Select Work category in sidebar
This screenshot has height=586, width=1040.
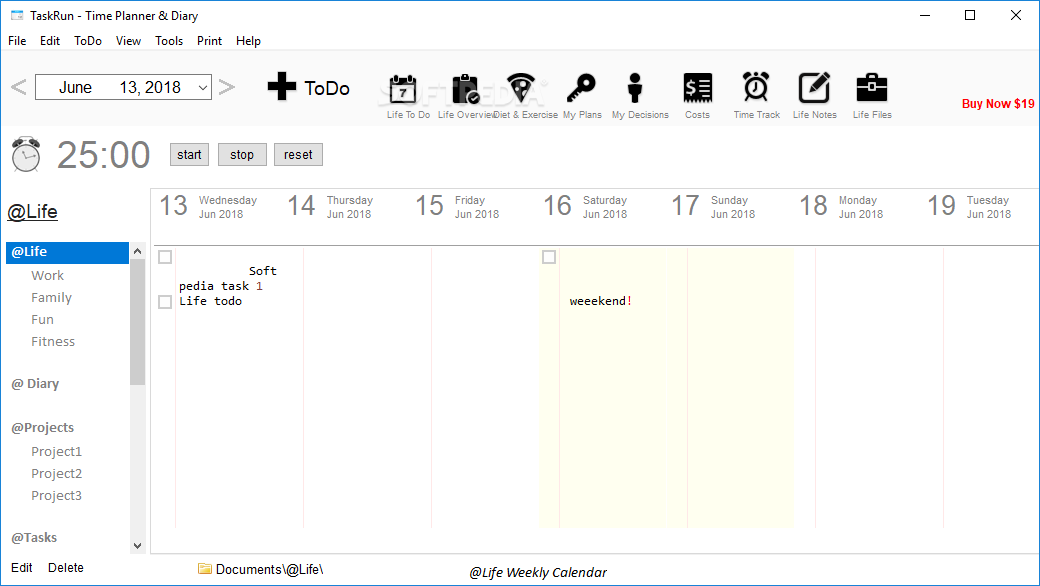[47, 275]
